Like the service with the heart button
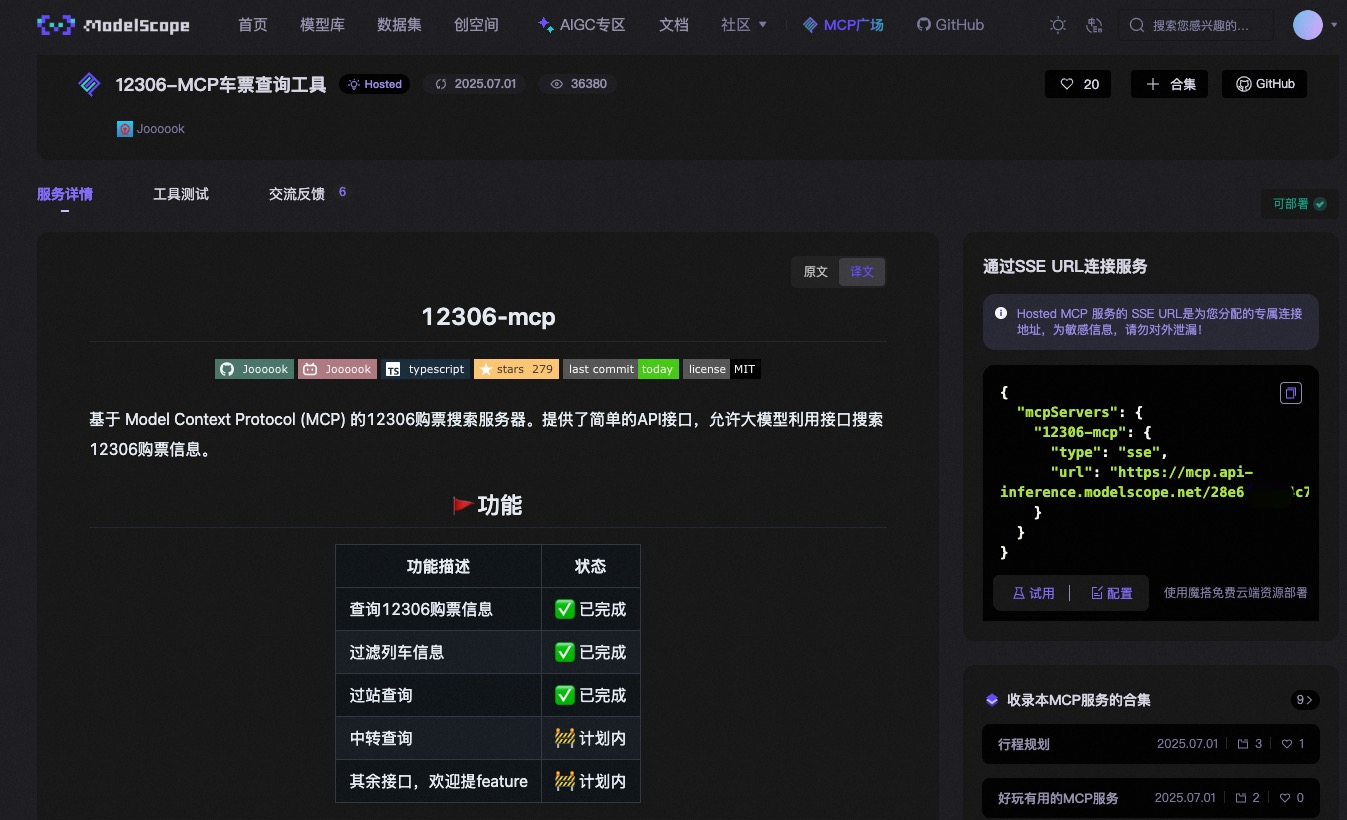Viewport: 1347px width, 820px height. point(1080,84)
